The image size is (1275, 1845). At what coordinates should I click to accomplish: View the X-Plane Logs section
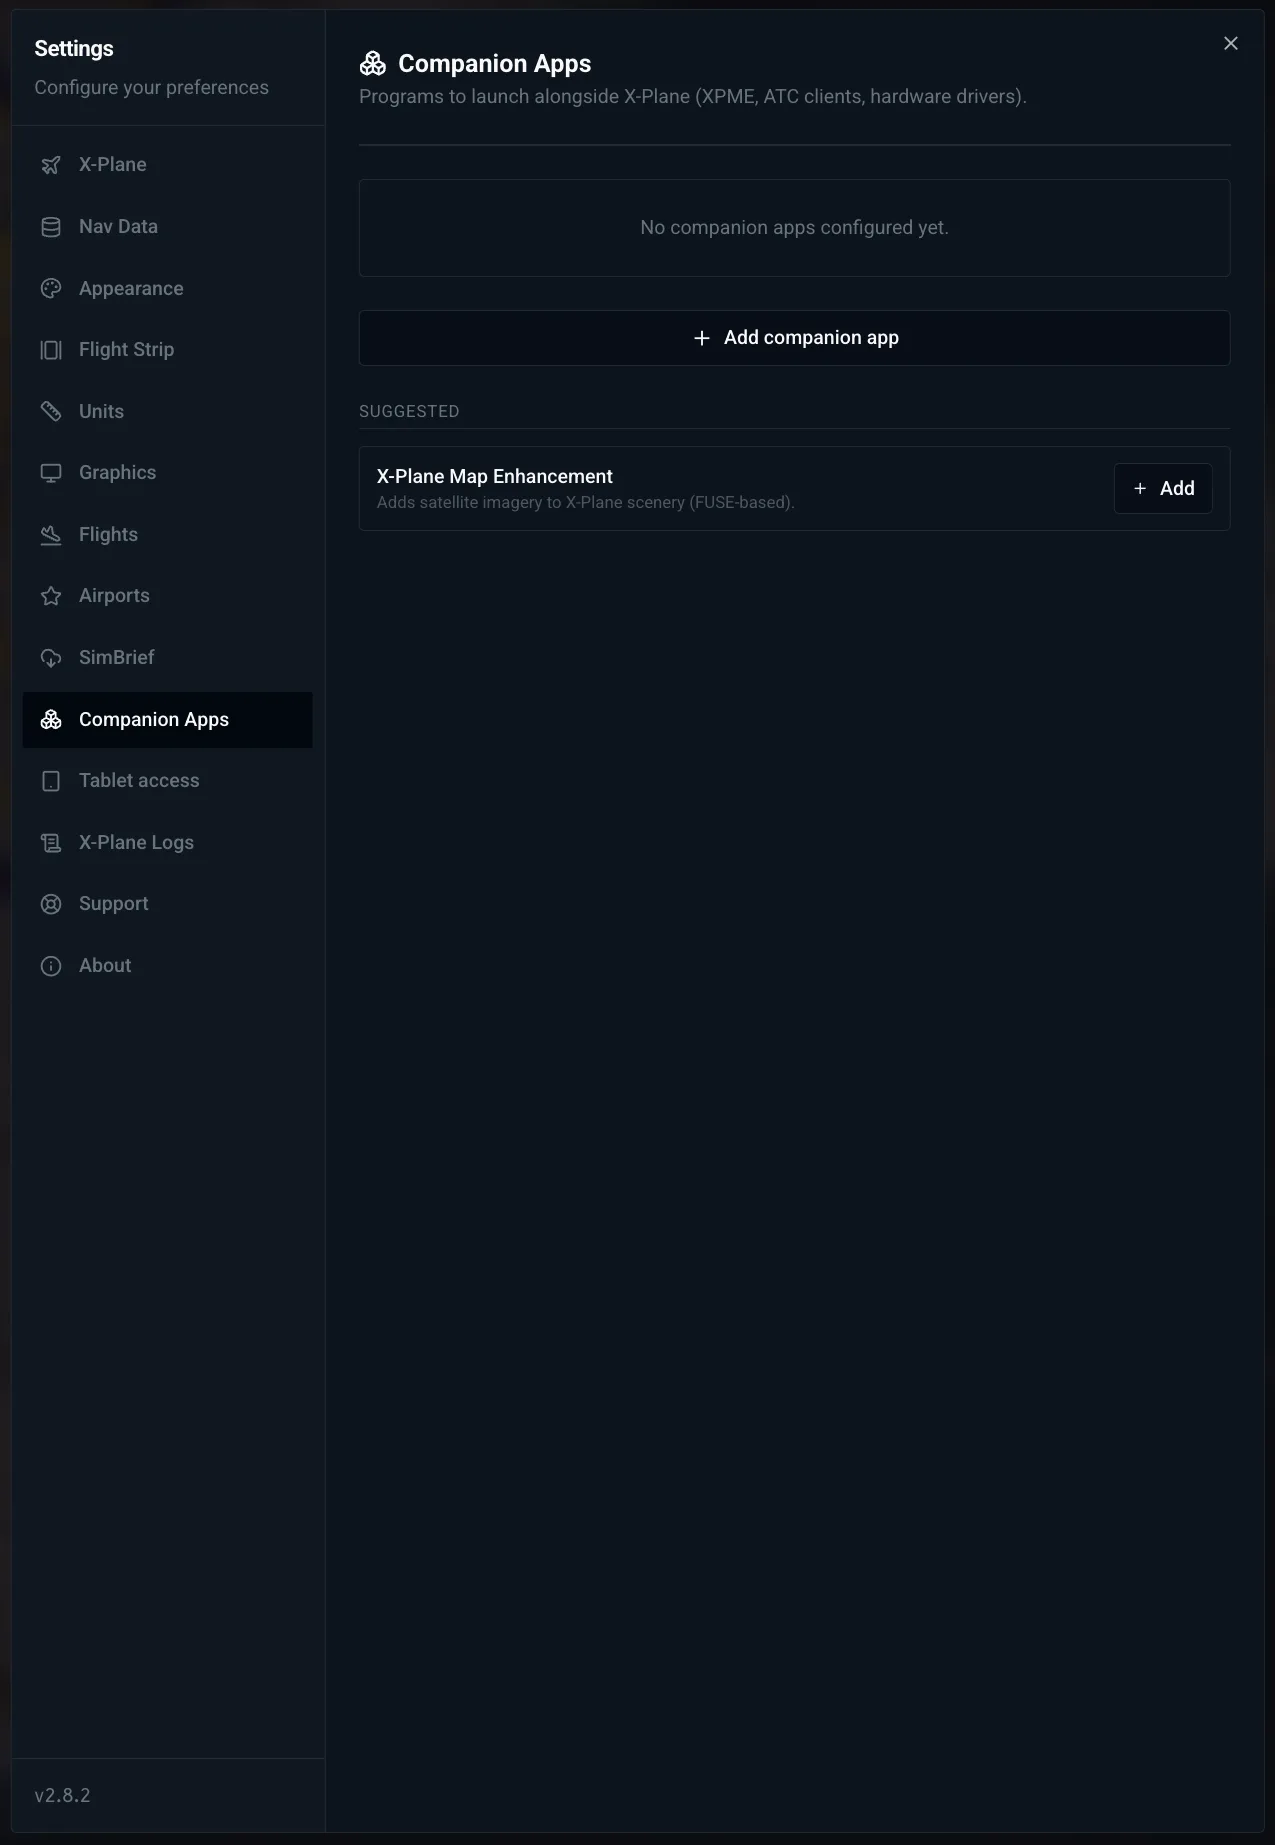click(x=168, y=843)
